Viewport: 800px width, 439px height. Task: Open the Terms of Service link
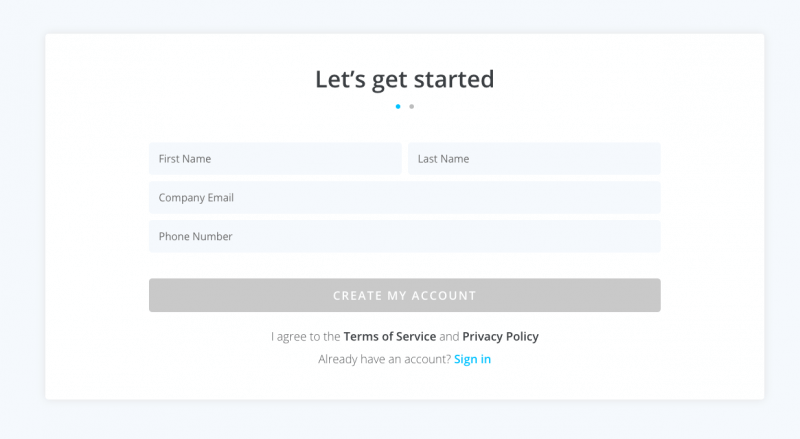(x=389, y=337)
